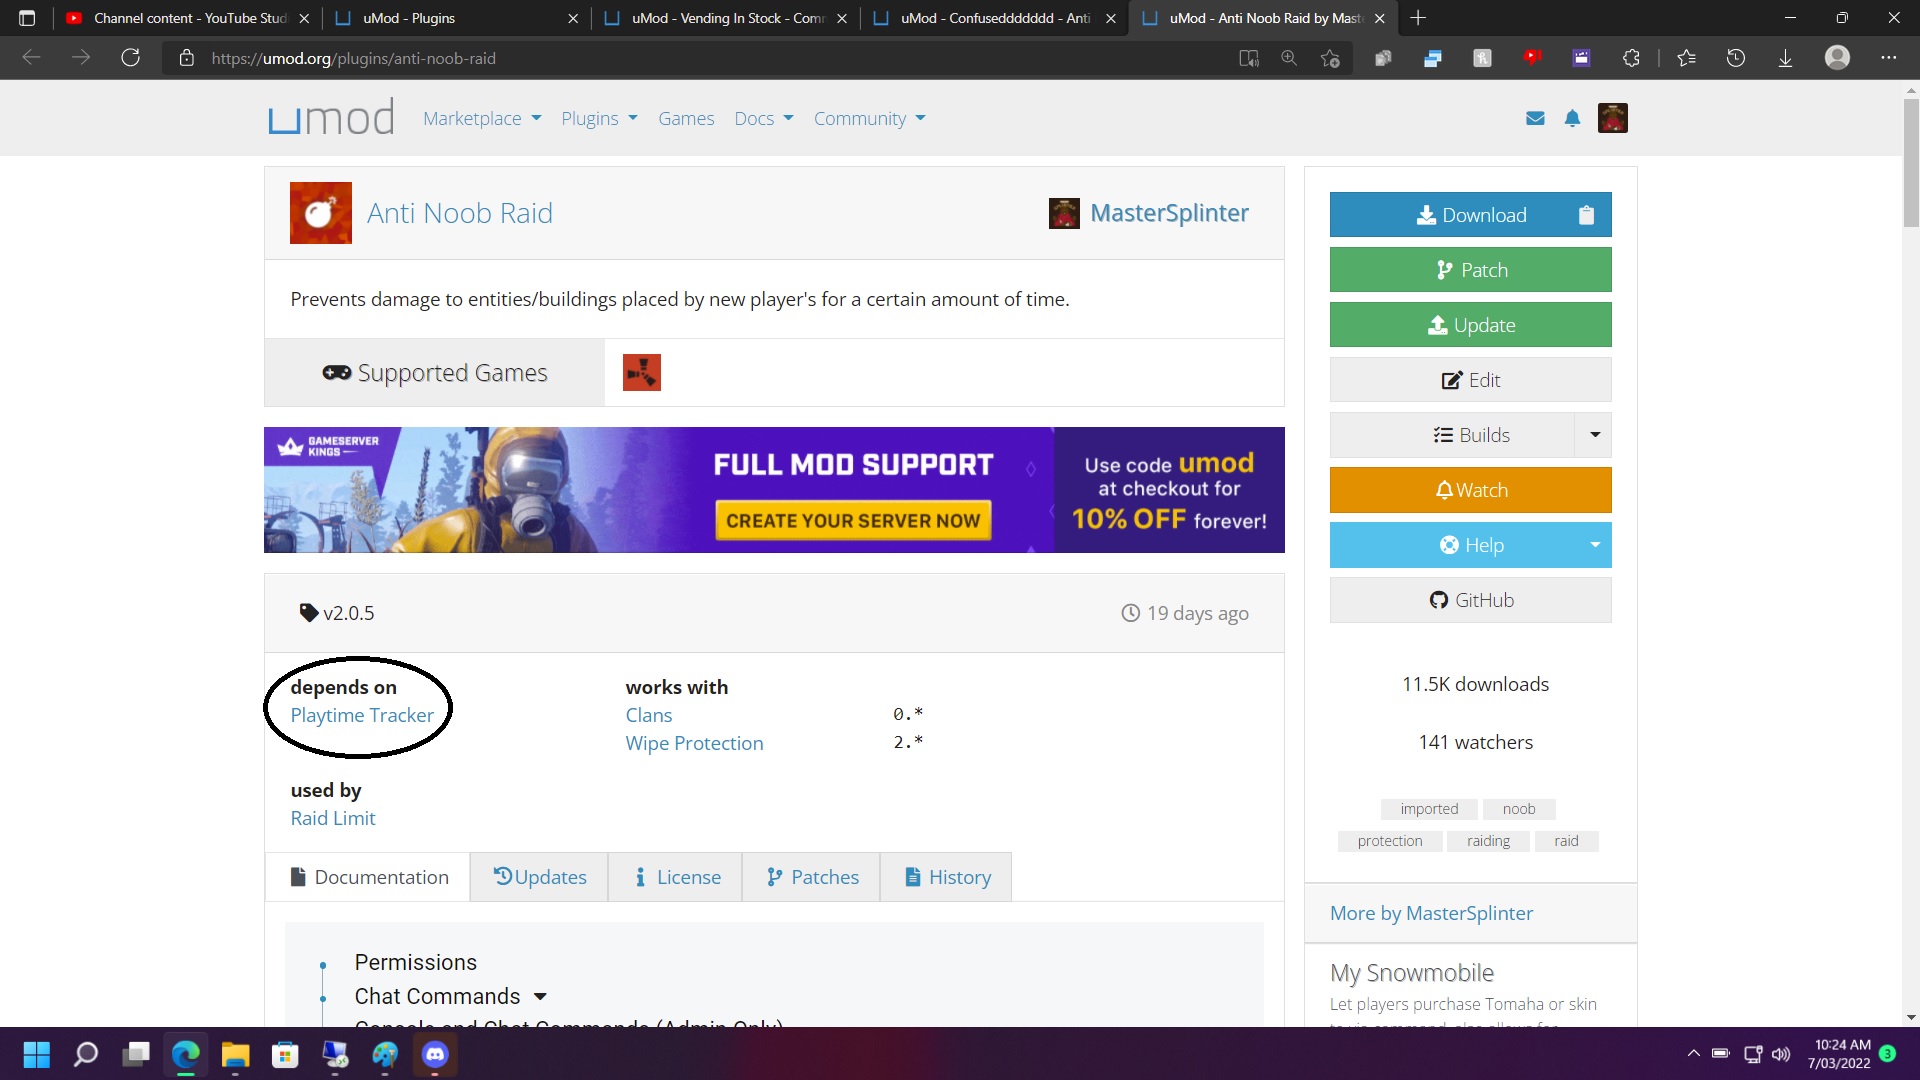The width and height of the screenshot is (1920, 1080).
Task: Select the Rust icon under Supported Games
Action: [x=641, y=371]
